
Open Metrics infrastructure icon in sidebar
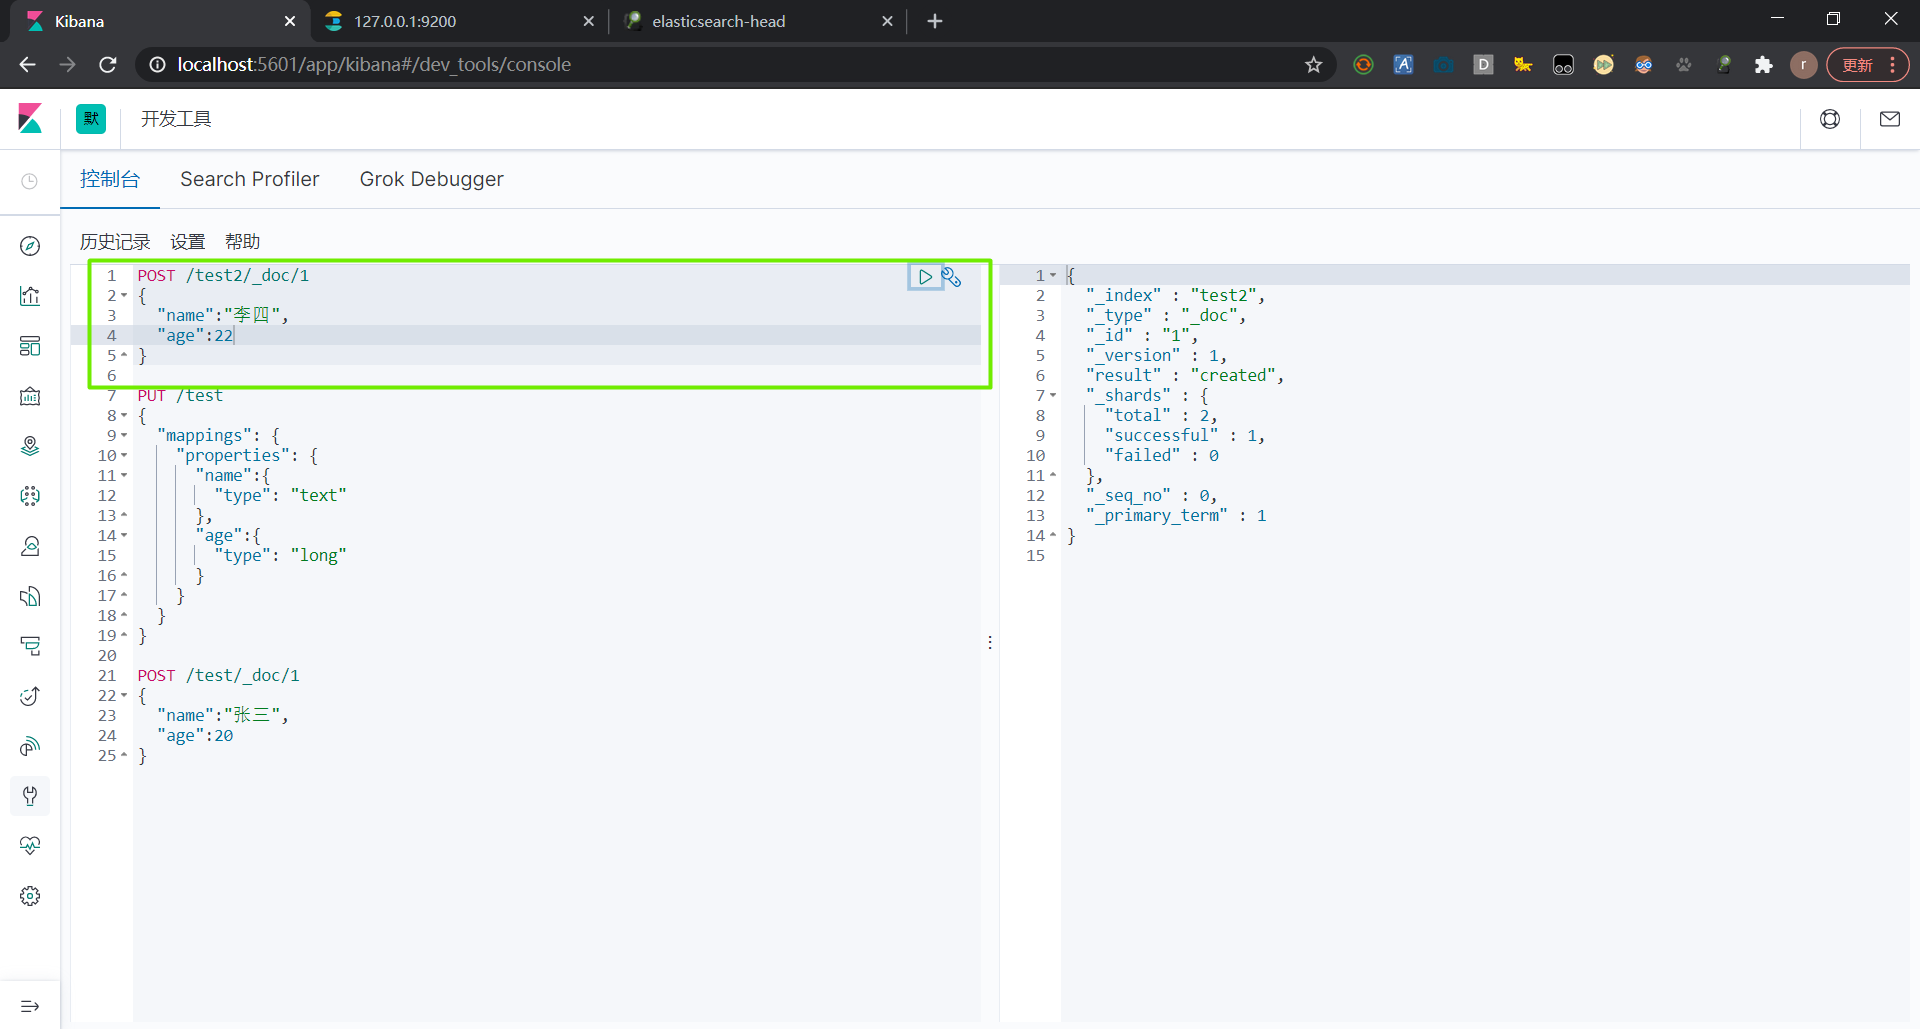pos(30,546)
